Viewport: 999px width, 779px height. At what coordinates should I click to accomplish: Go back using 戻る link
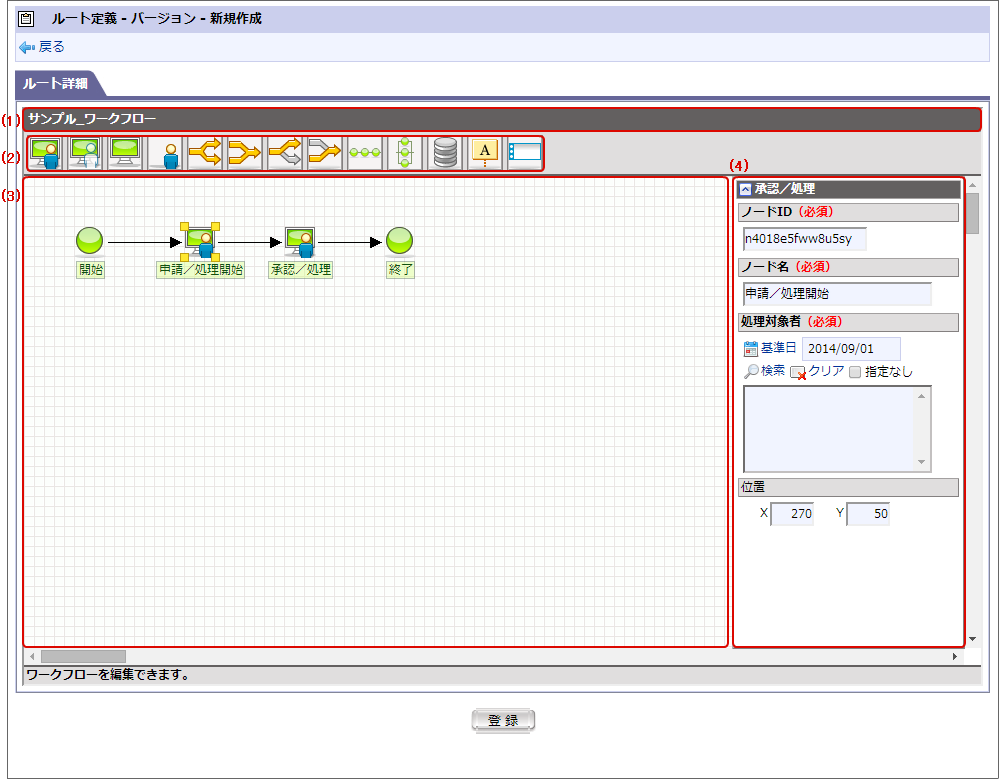pyautogui.click(x=42, y=47)
